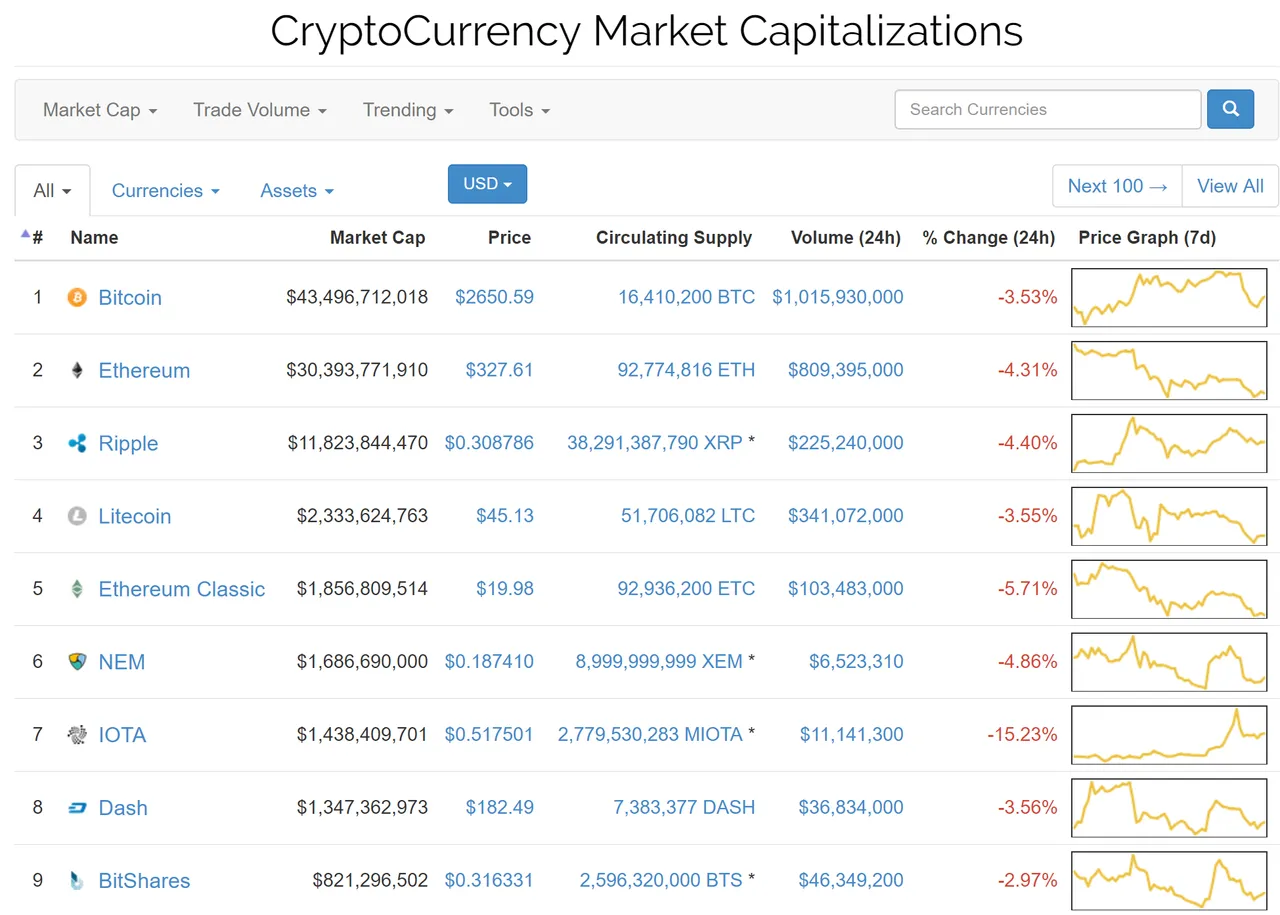The width and height of the screenshot is (1280, 915).
Task: Click the Ripple logo icon
Action: 77,443
